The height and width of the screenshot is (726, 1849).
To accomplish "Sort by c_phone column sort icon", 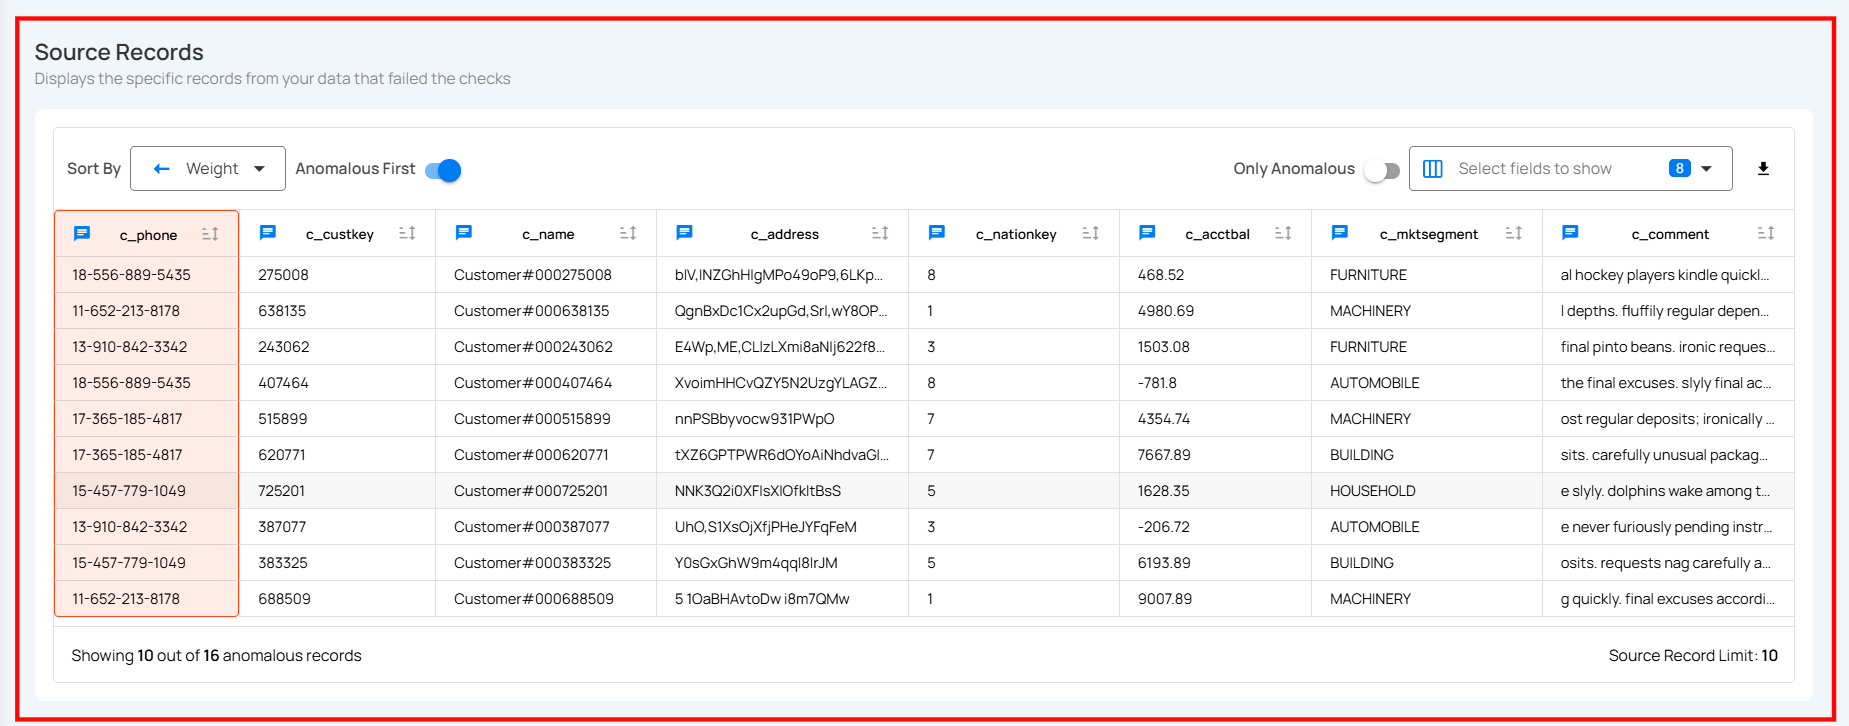I will click(210, 234).
